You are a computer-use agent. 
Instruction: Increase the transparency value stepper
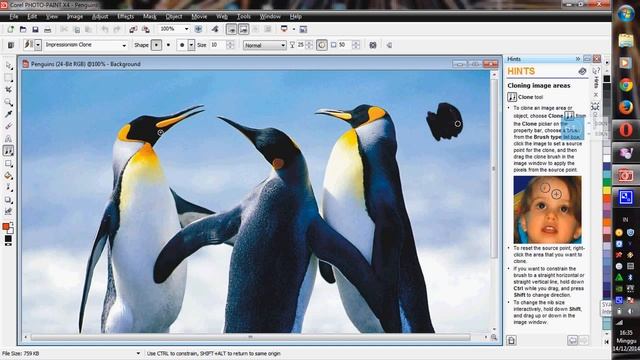[309, 43]
